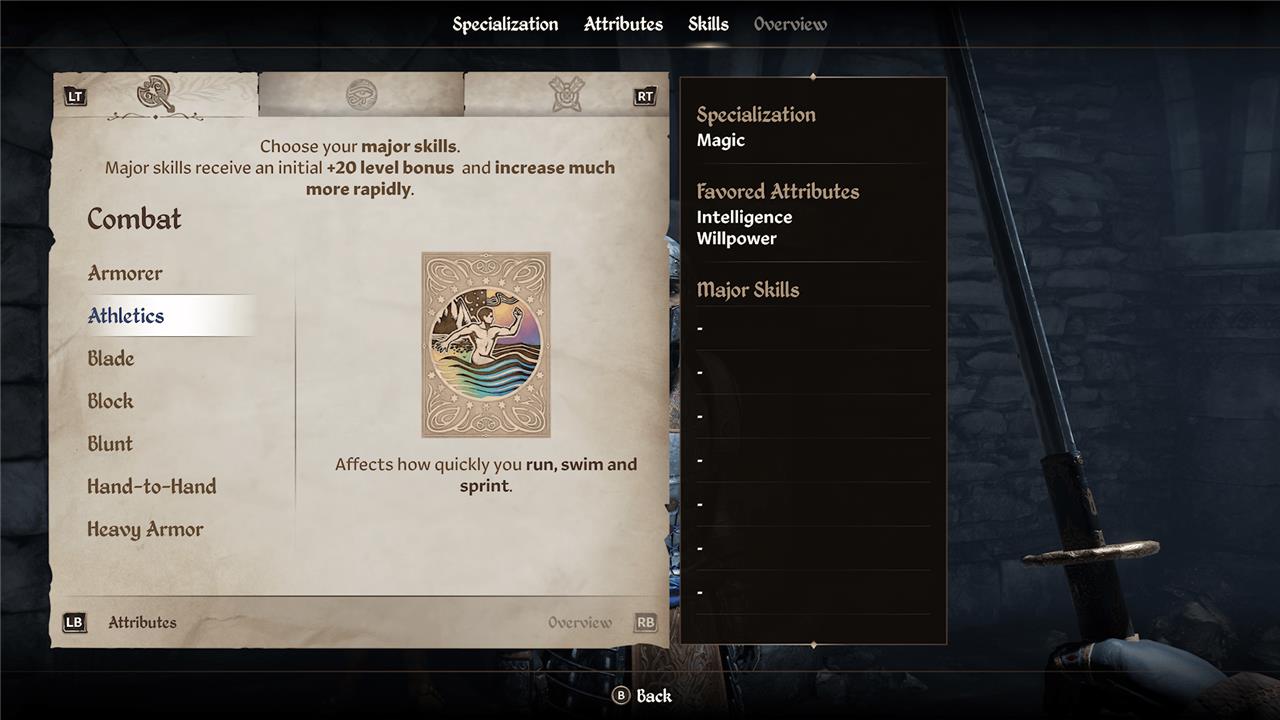Switch to the Specialization tab

(505, 24)
